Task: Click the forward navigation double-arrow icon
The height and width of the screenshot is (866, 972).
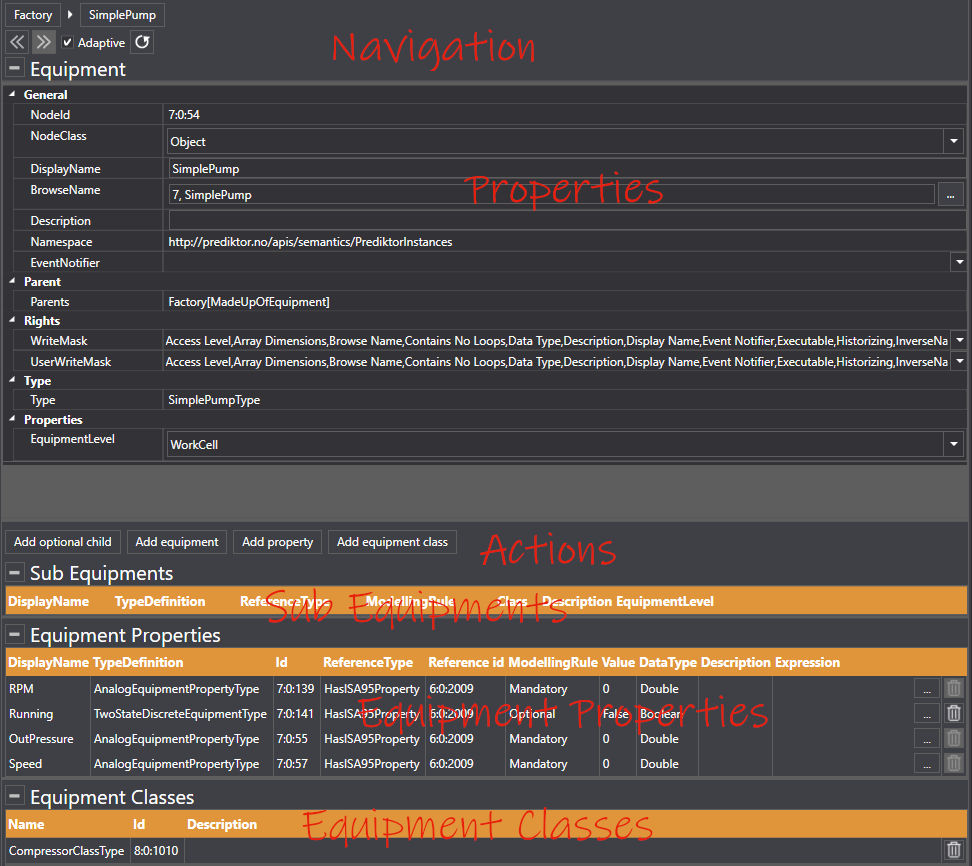Action: coord(43,42)
